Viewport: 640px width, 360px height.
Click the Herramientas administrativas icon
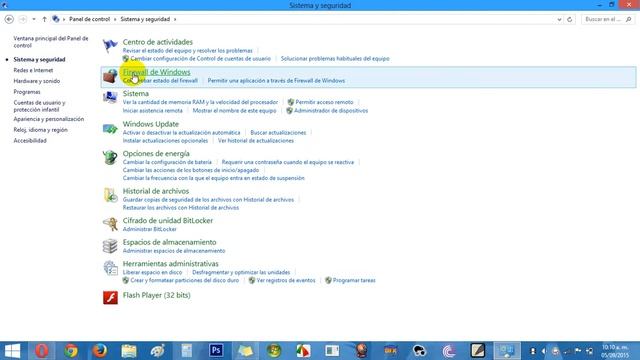pyautogui.click(x=110, y=268)
